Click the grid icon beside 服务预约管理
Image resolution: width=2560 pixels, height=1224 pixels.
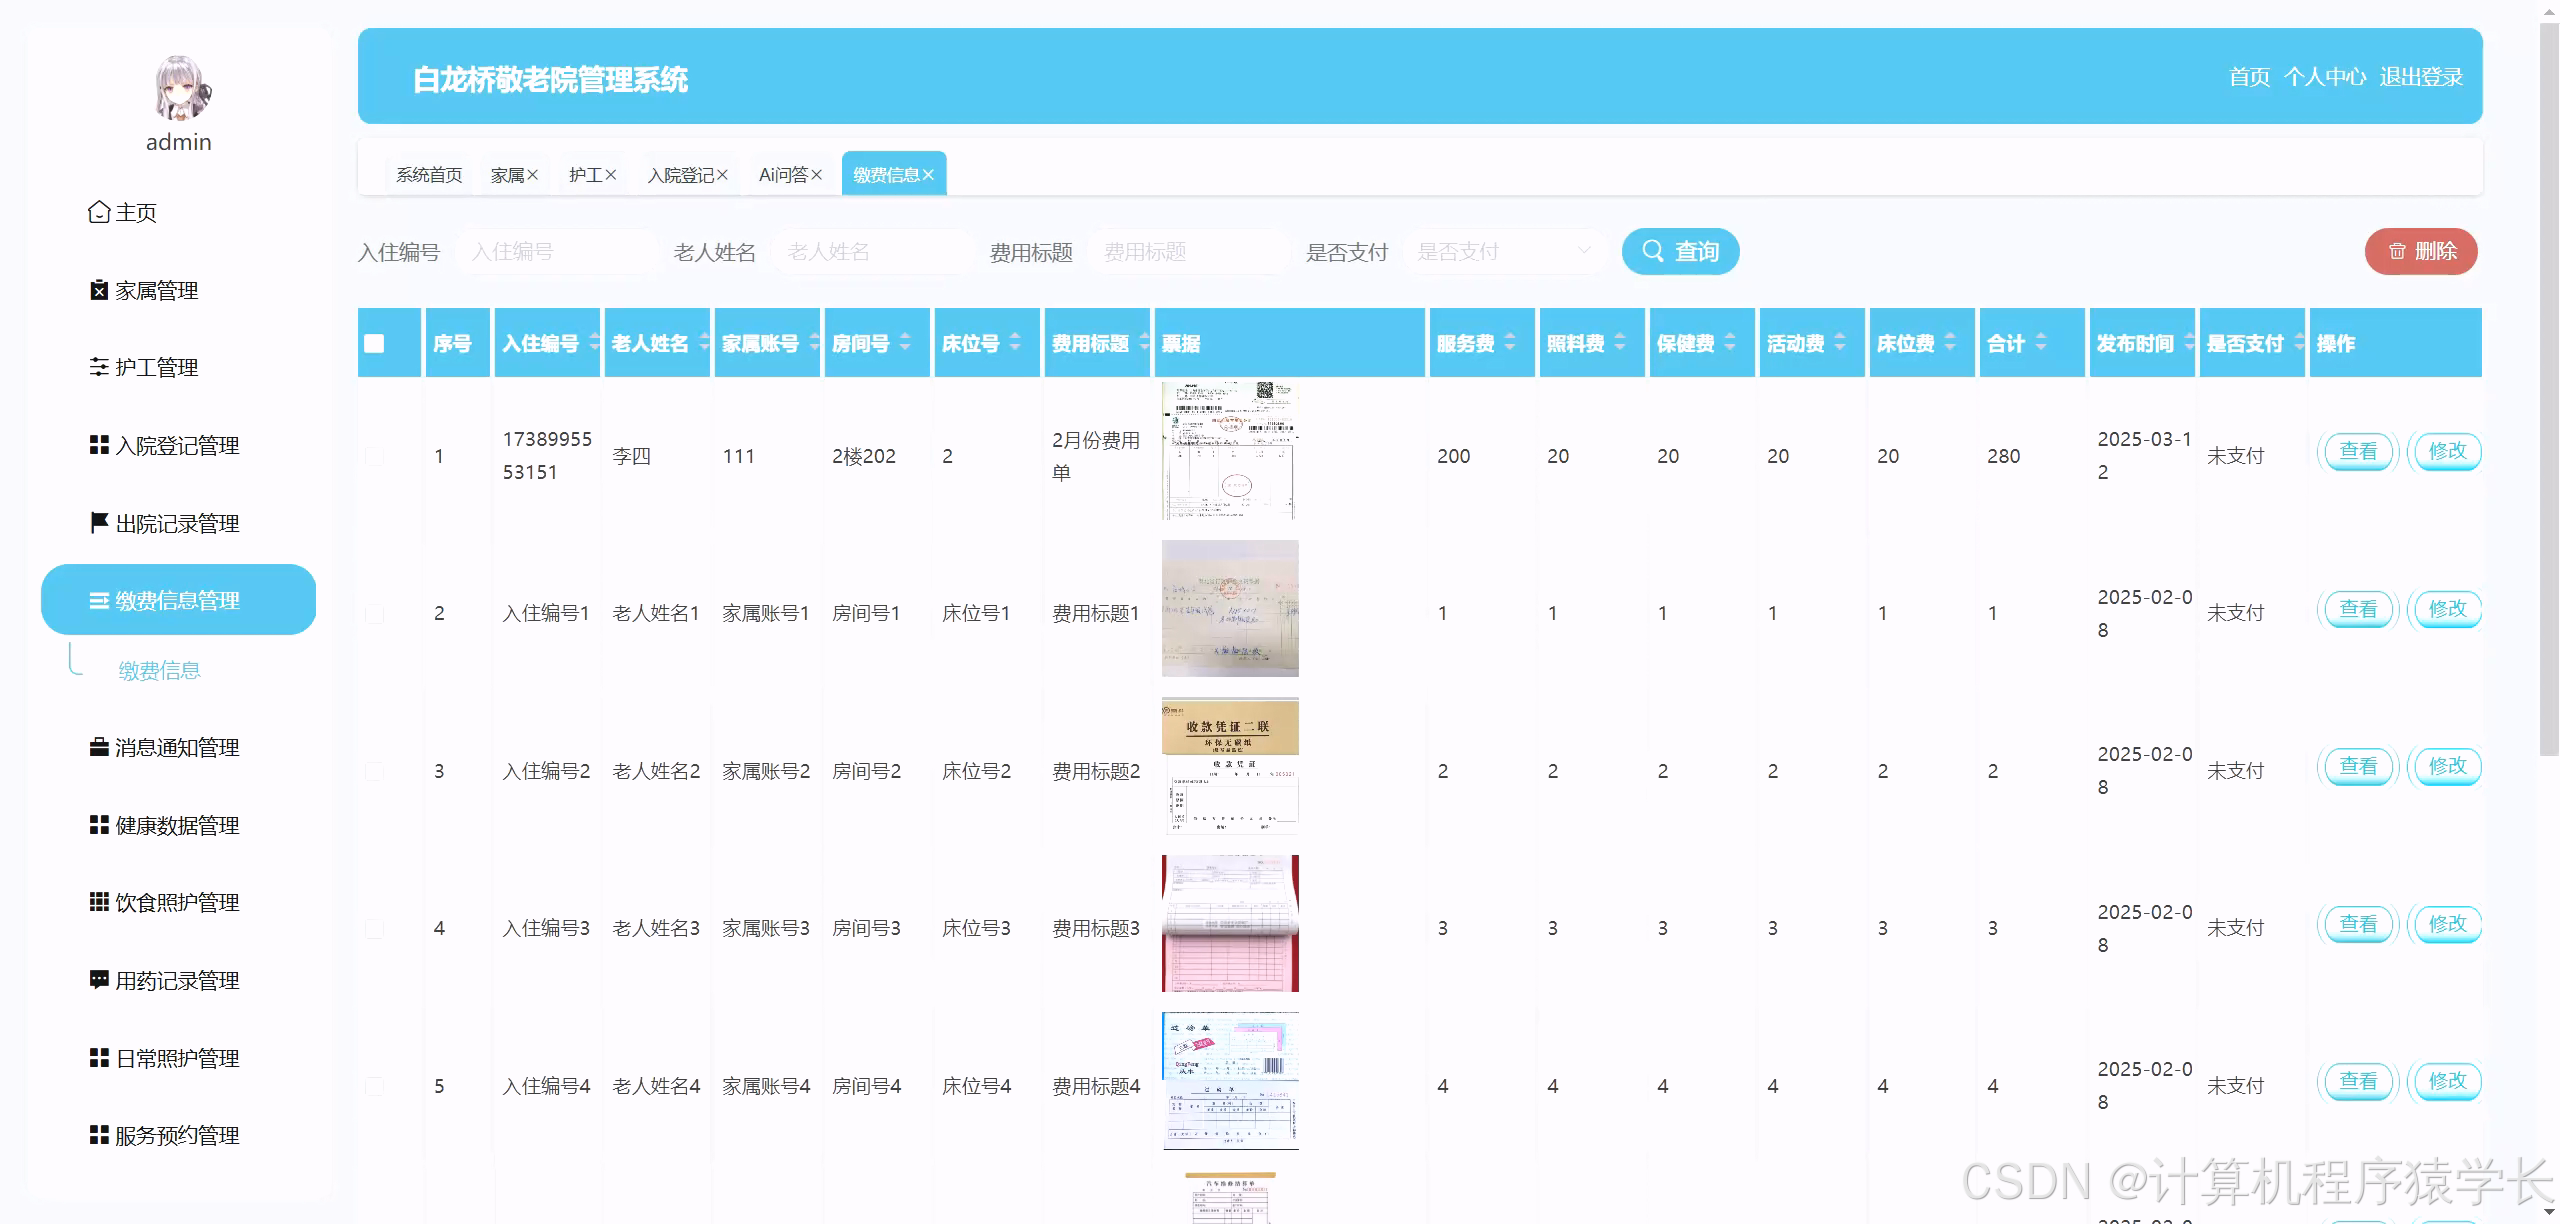click(99, 1135)
